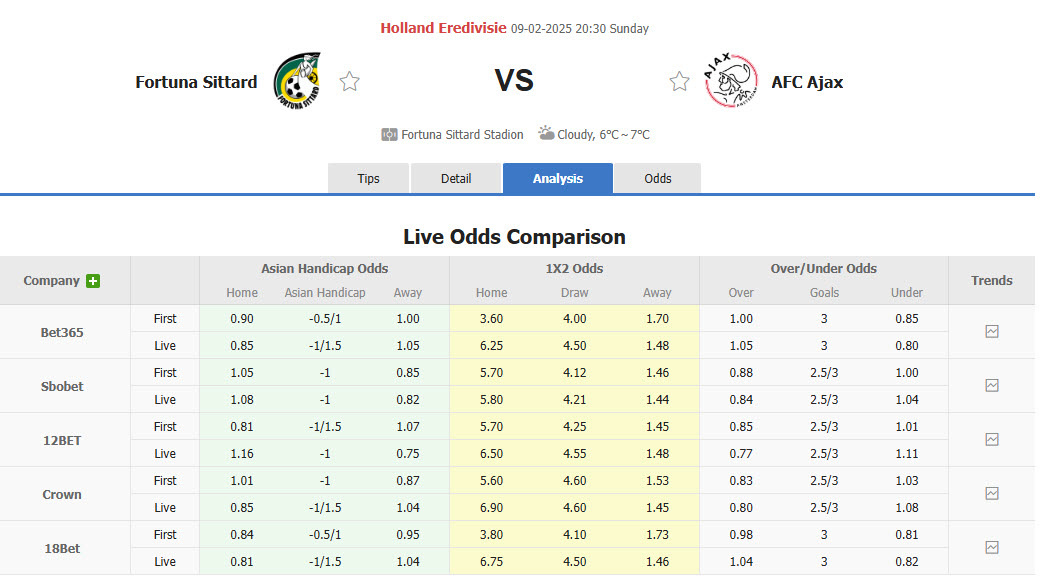Image resolution: width=1043 pixels, height=580 pixels.
Task: Open the trends chart for Bet365
Action: pyautogui.click(x=991, y=330)
